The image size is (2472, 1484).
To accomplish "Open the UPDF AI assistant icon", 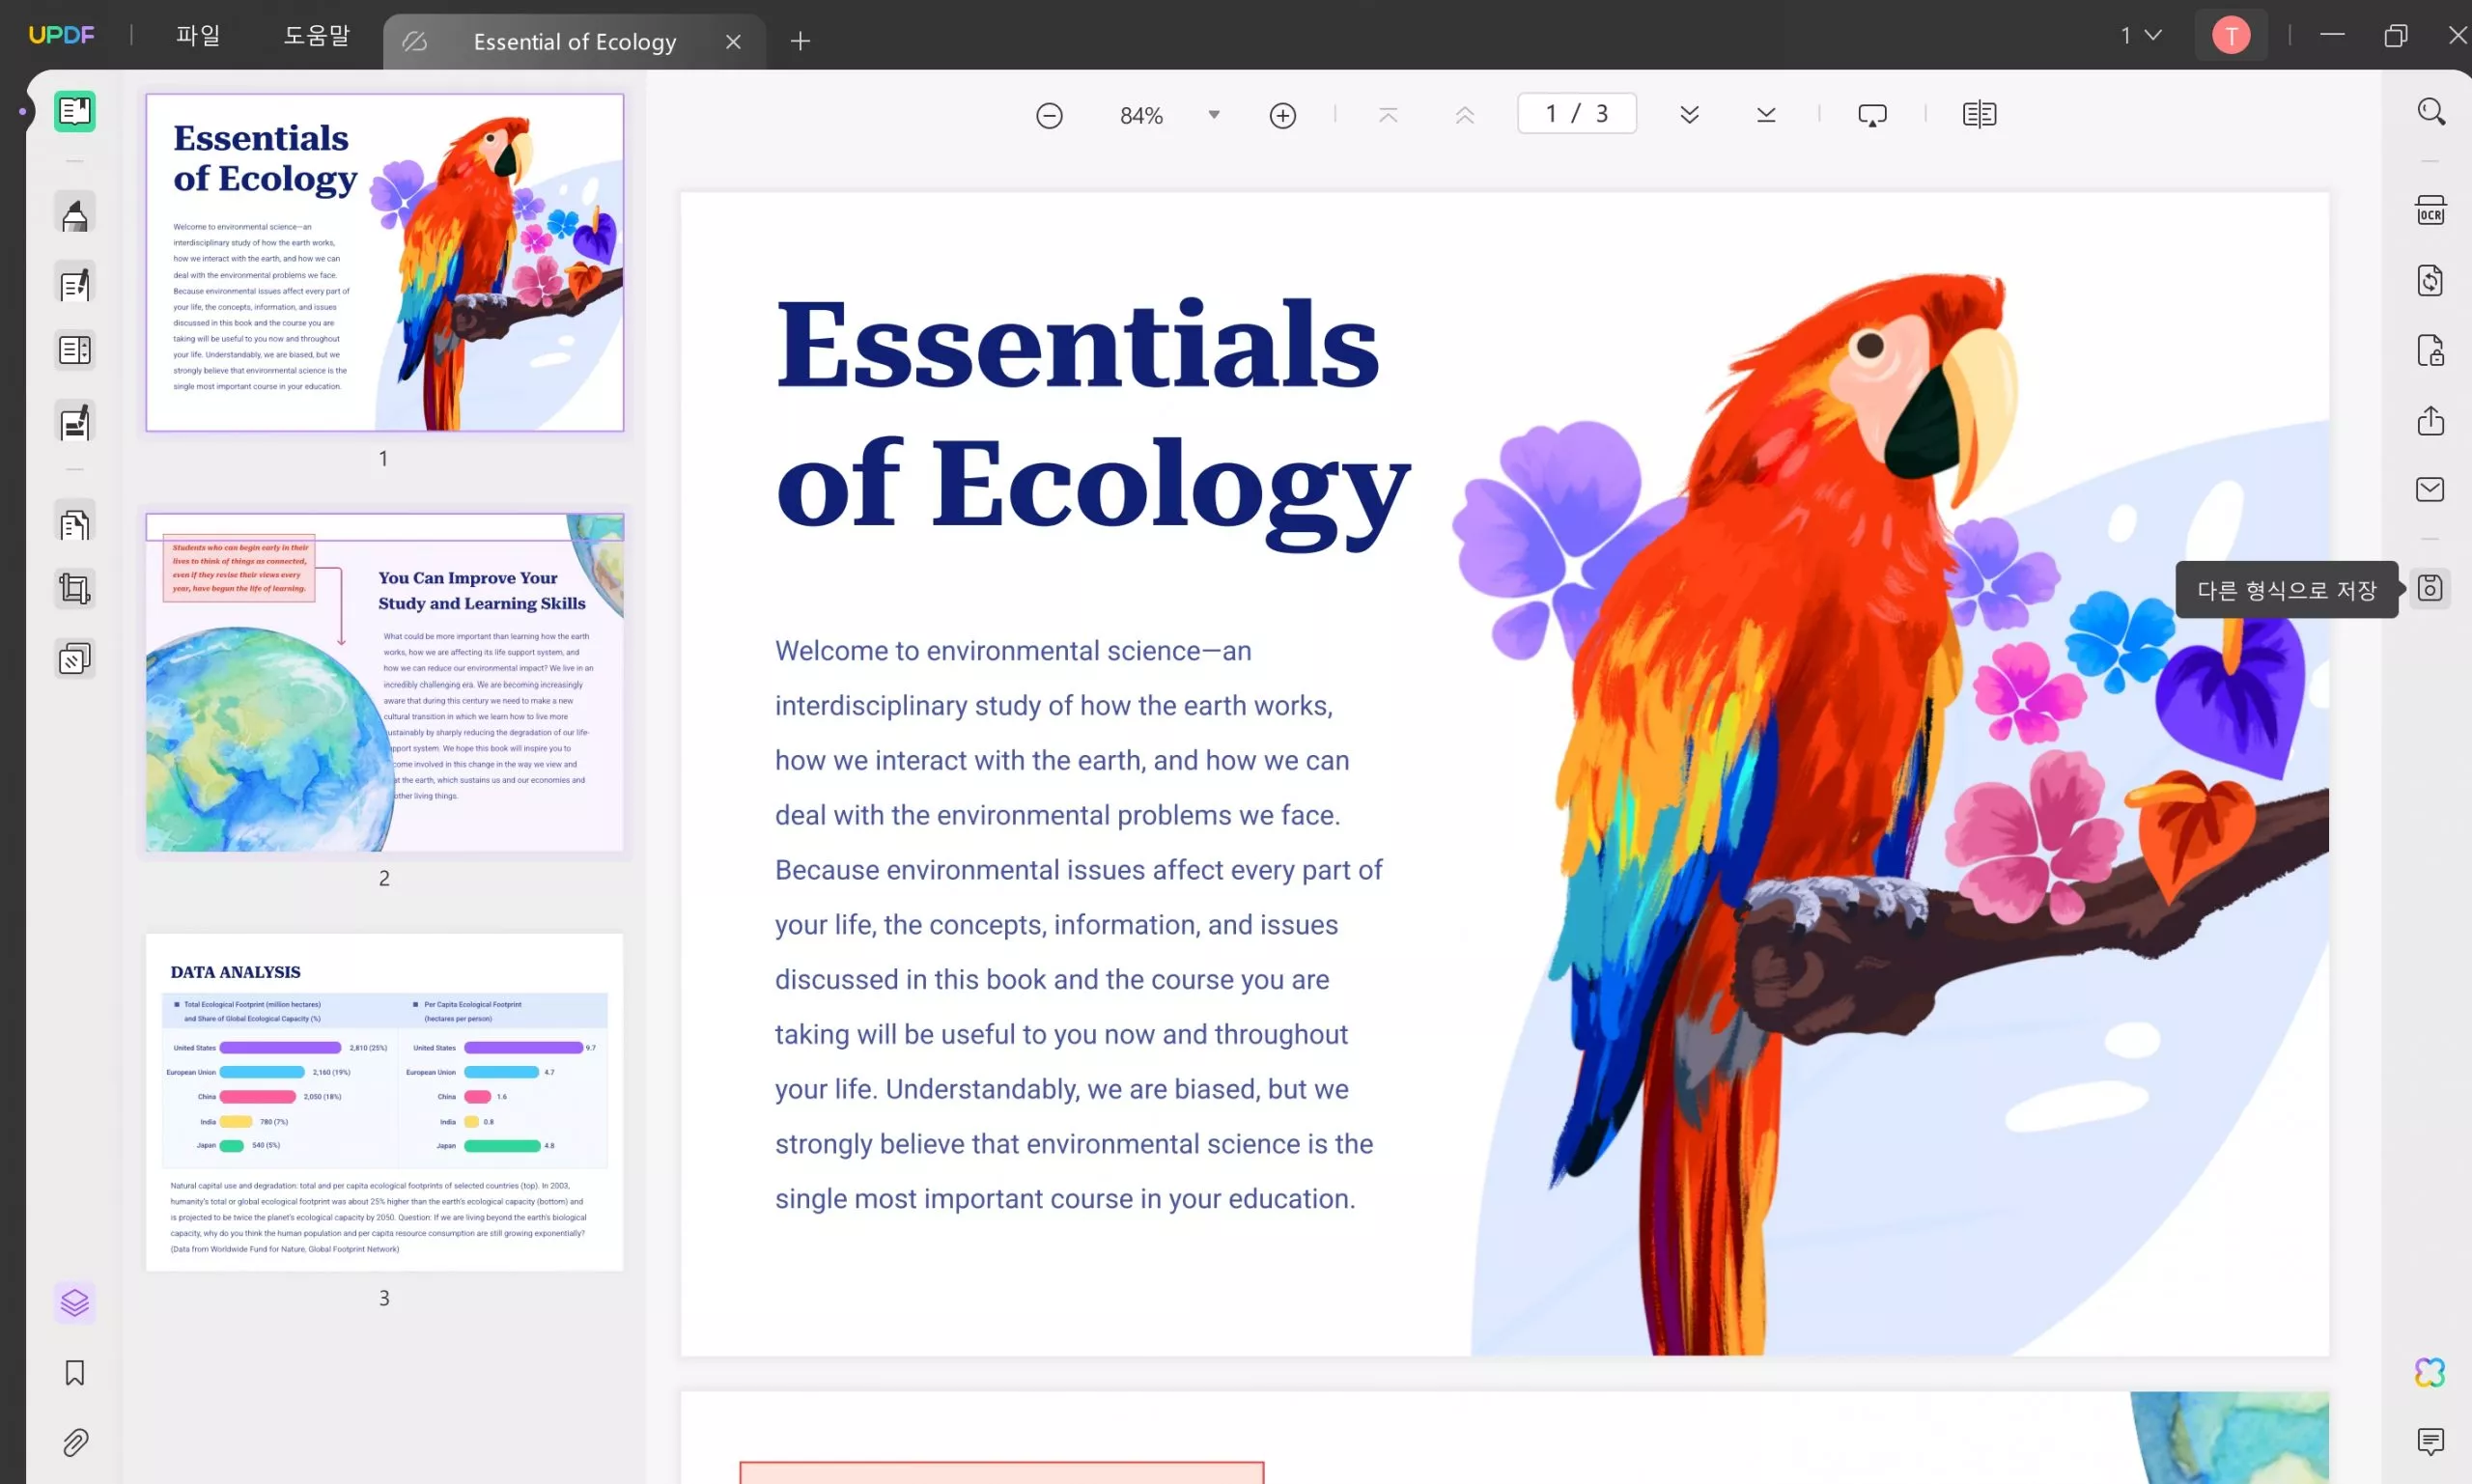I will (2431, 1373).
